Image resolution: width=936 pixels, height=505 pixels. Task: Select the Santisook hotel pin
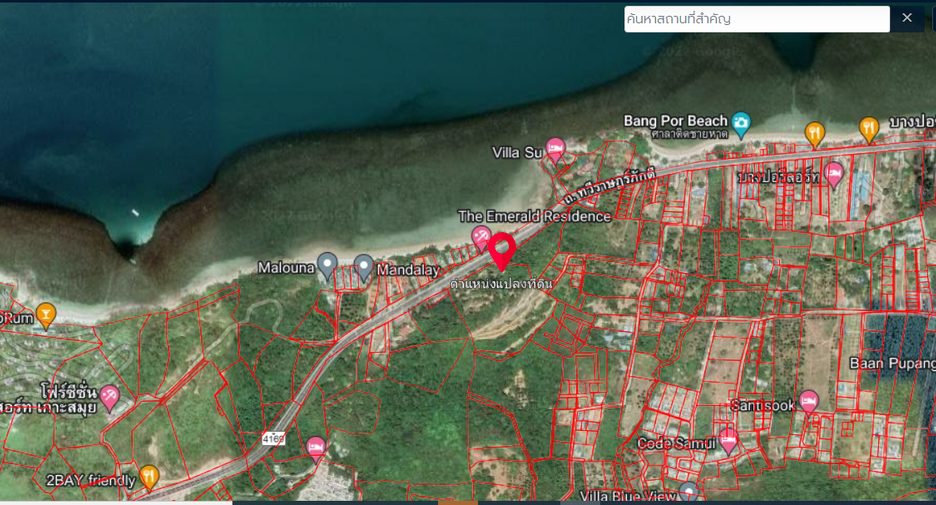(809, 403)
